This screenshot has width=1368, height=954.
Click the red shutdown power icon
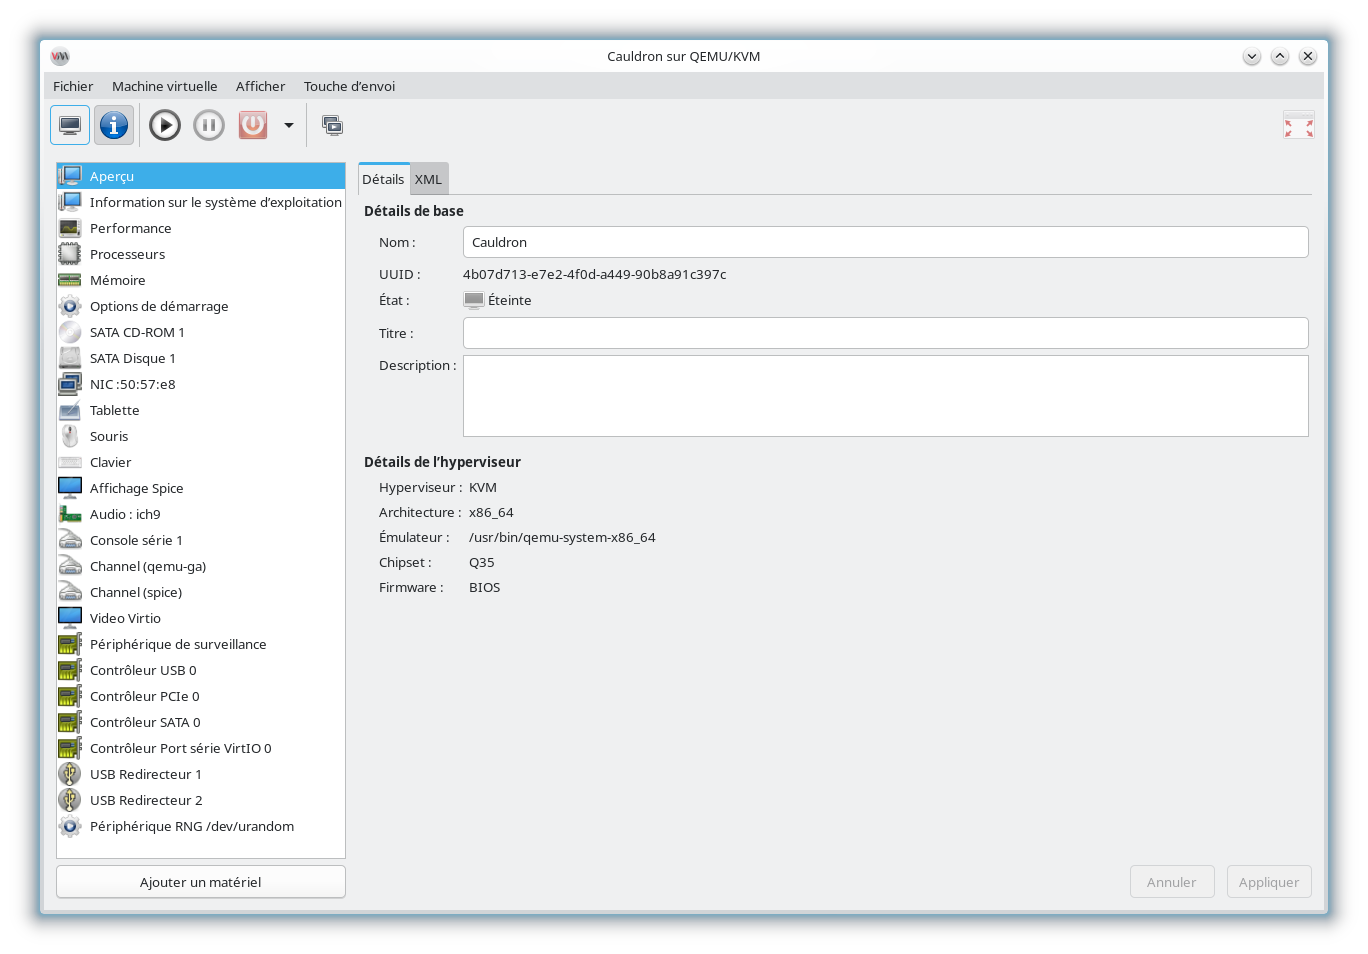253,125
